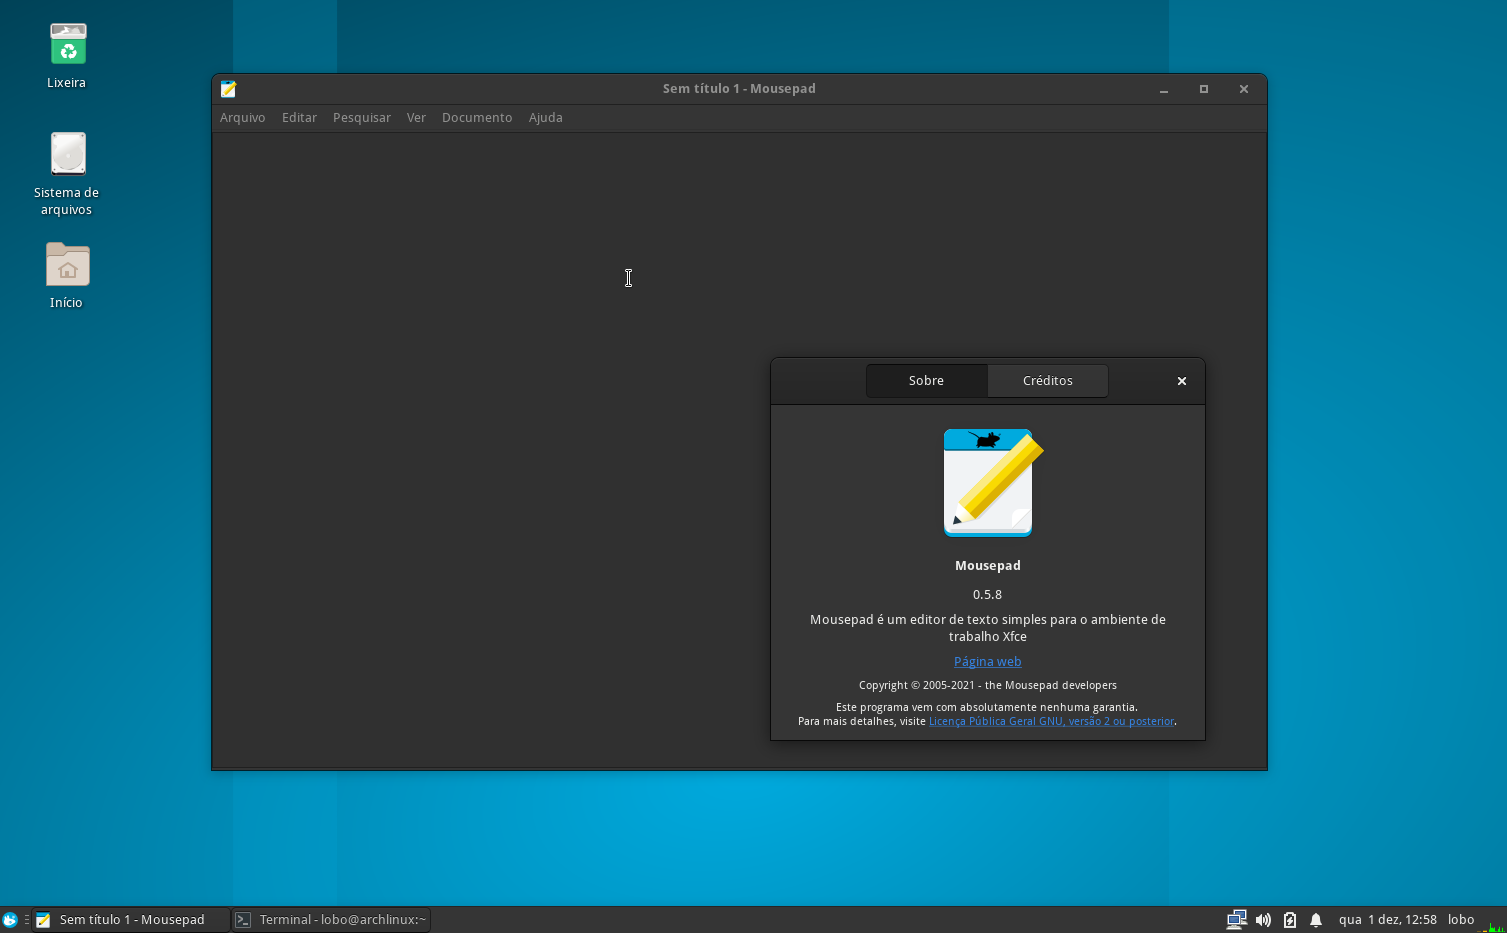Click the Copyright 2005-2021 line

pos(987,685)
